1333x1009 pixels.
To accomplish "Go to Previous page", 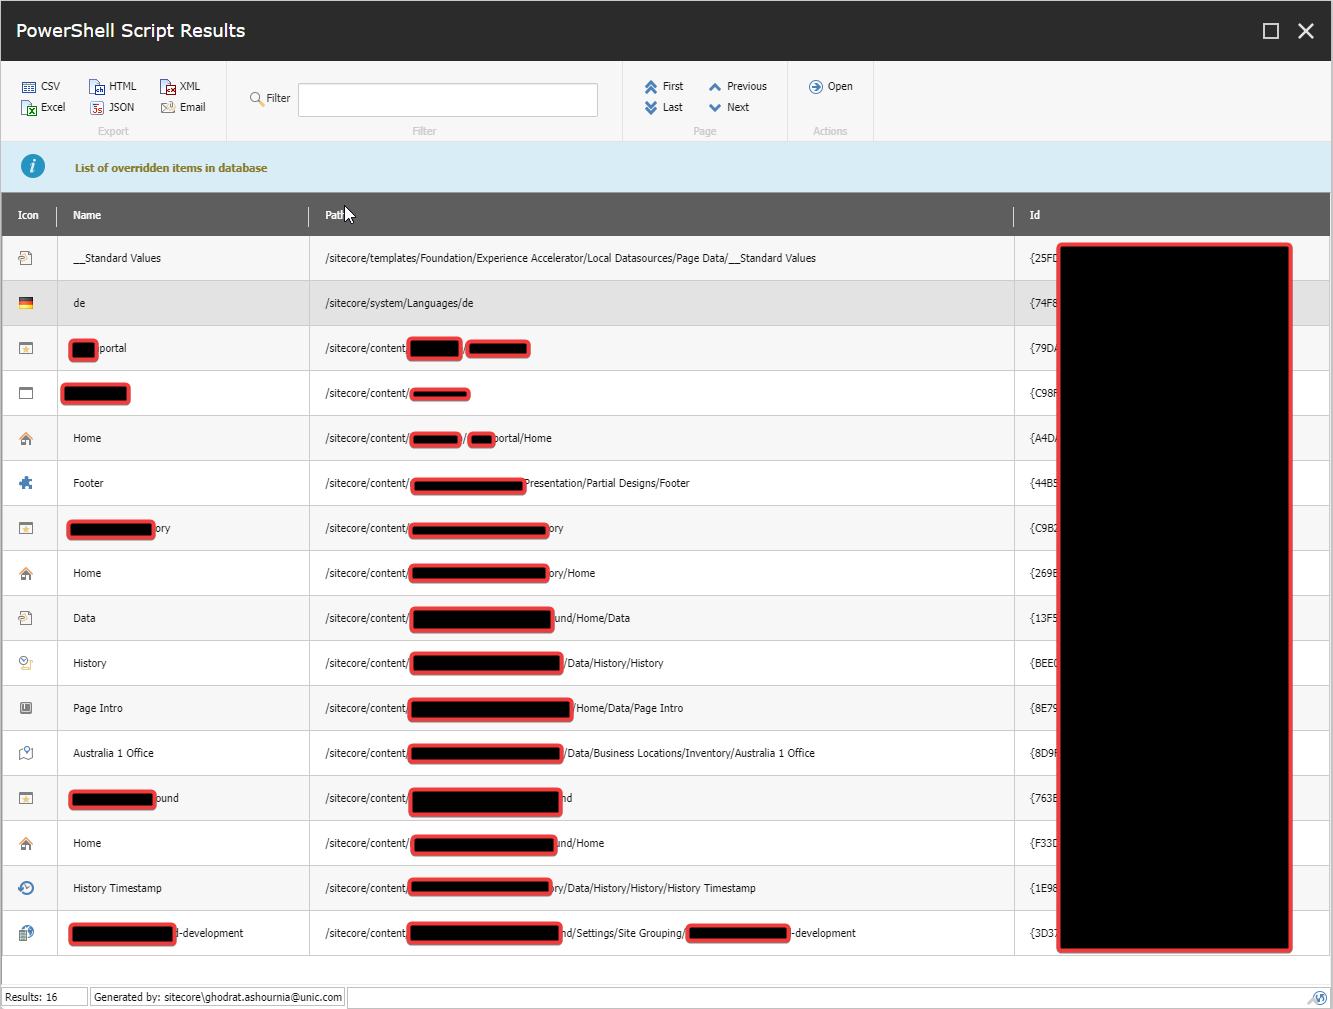I will tap(738, 87).
